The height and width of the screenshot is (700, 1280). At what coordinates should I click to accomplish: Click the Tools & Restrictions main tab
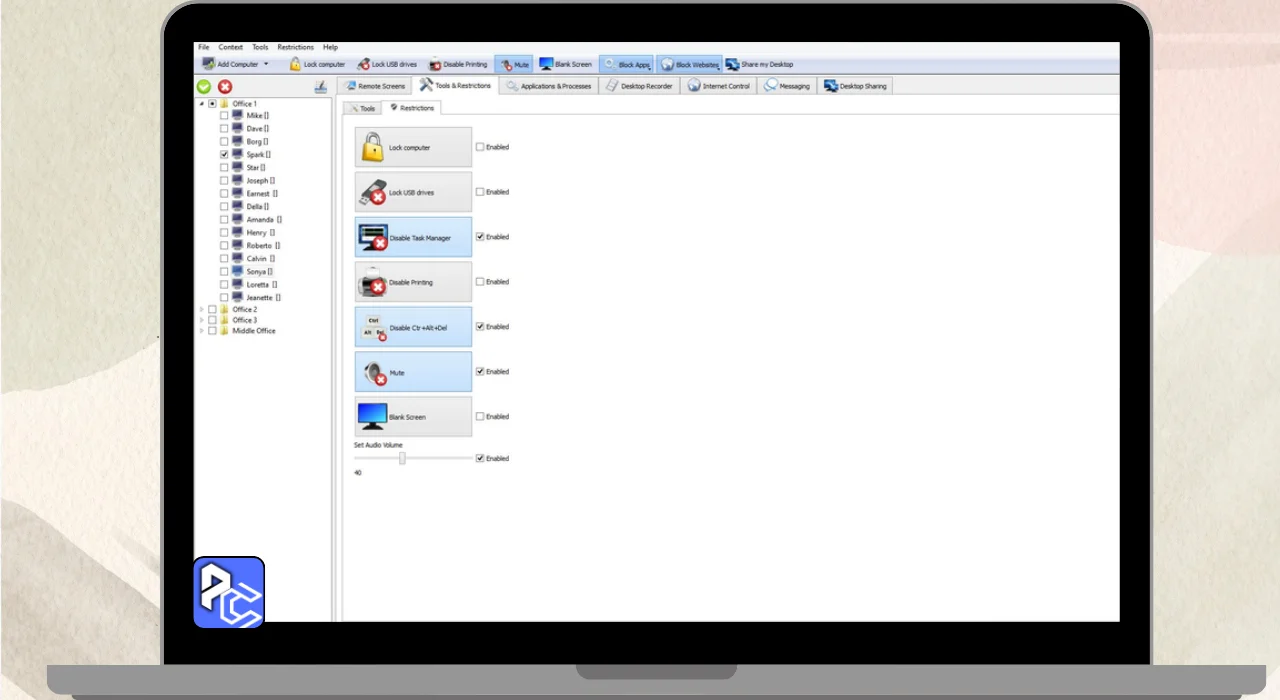tap(456, 85)
